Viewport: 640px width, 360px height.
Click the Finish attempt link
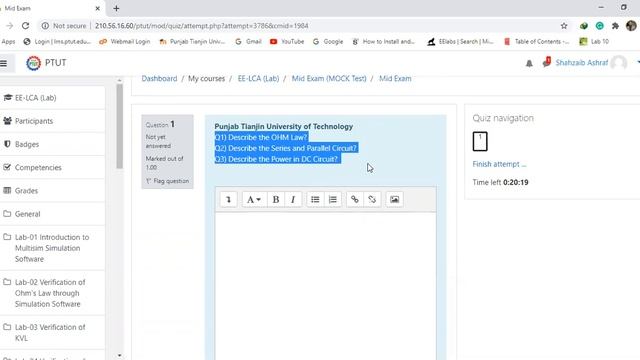click(x=499, y=164)
